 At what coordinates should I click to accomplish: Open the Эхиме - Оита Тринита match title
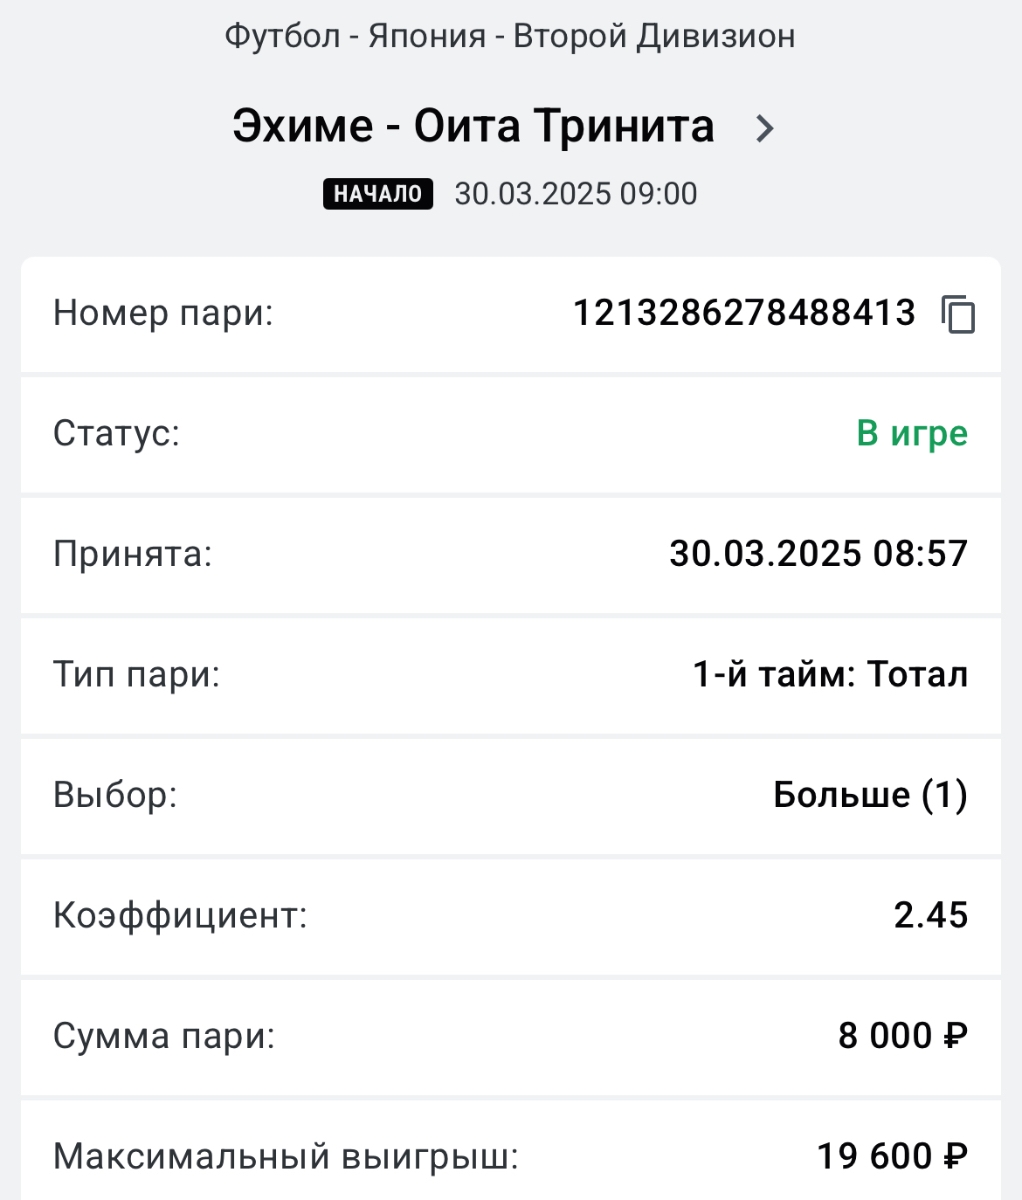click(473, 127)
